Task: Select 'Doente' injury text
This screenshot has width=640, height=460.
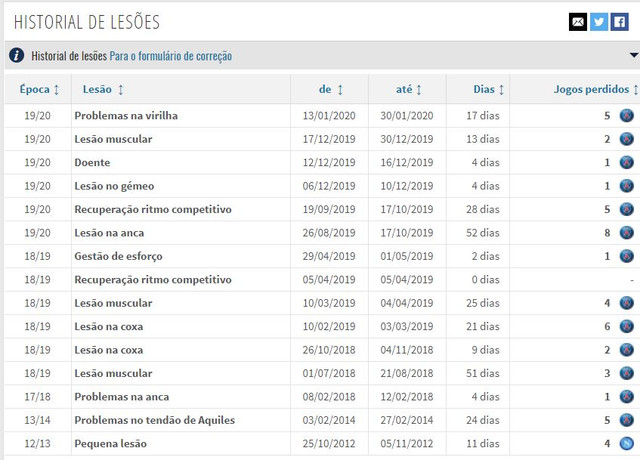Action: coord(92,162)
